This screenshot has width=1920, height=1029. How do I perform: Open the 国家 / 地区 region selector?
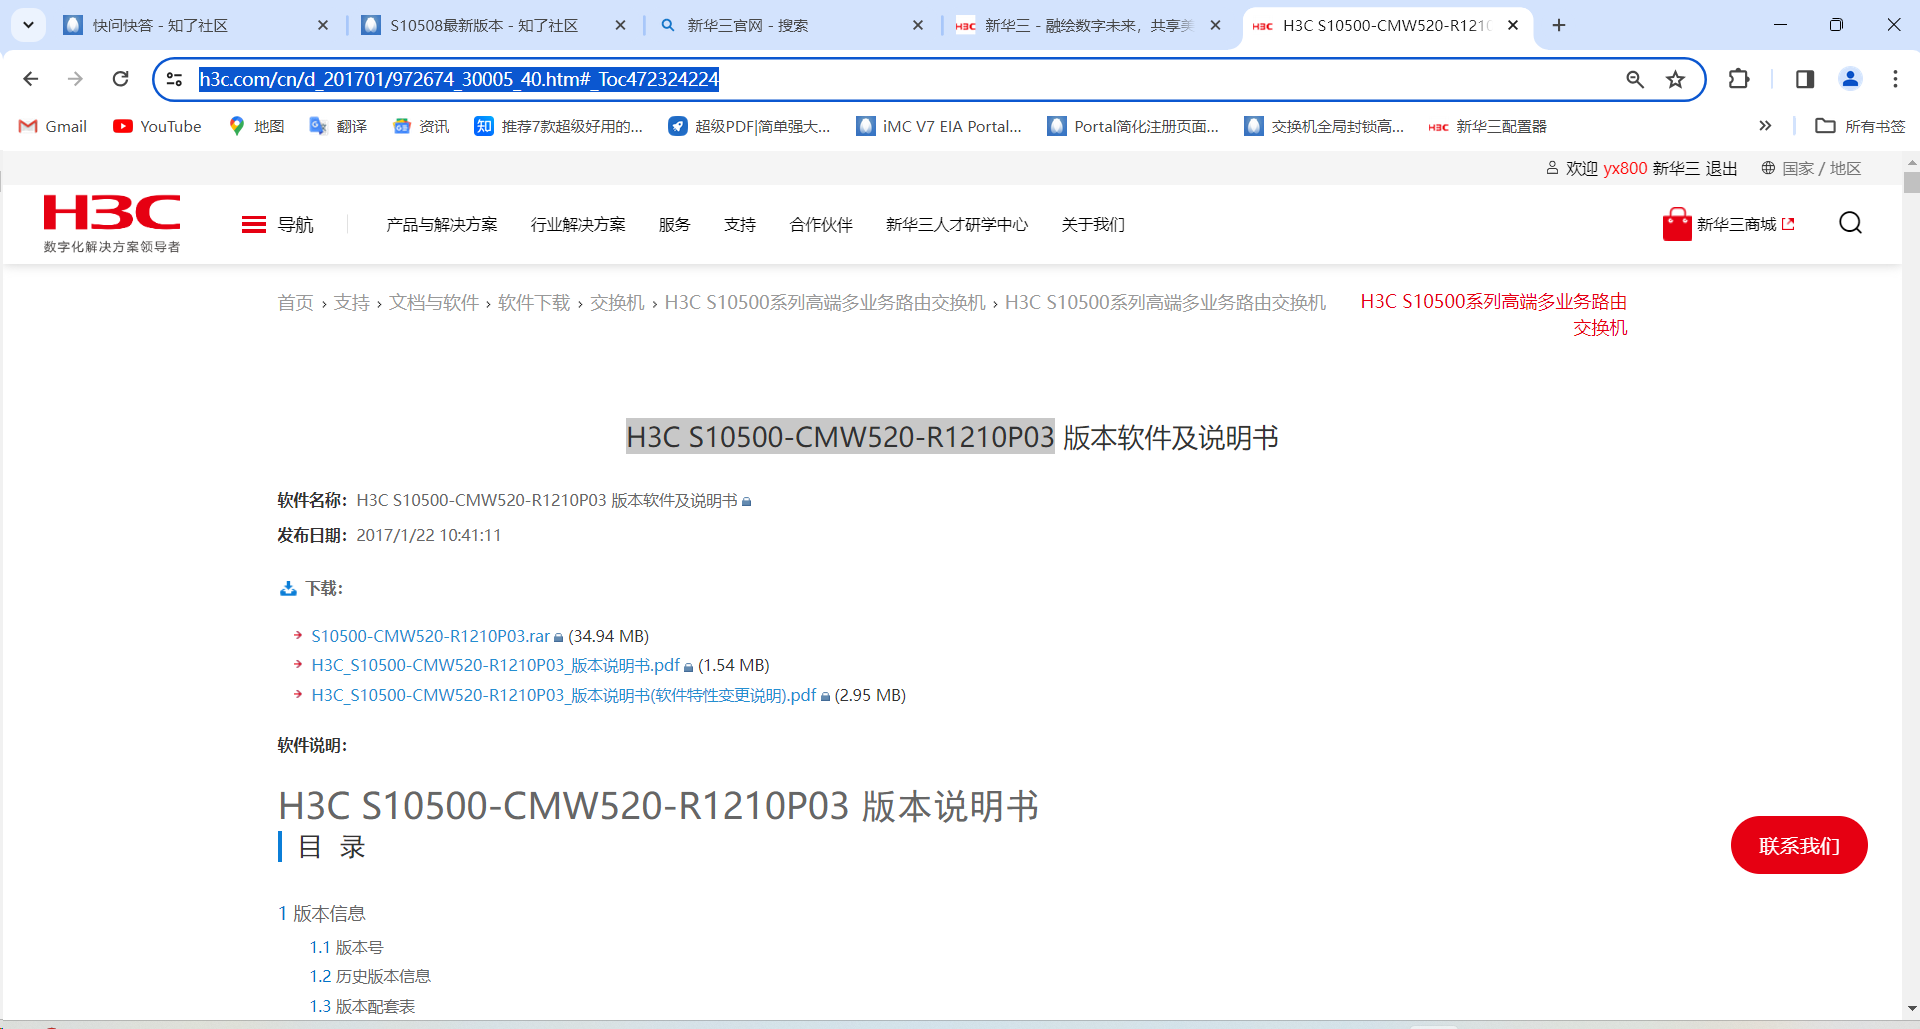pos(1811,168)
